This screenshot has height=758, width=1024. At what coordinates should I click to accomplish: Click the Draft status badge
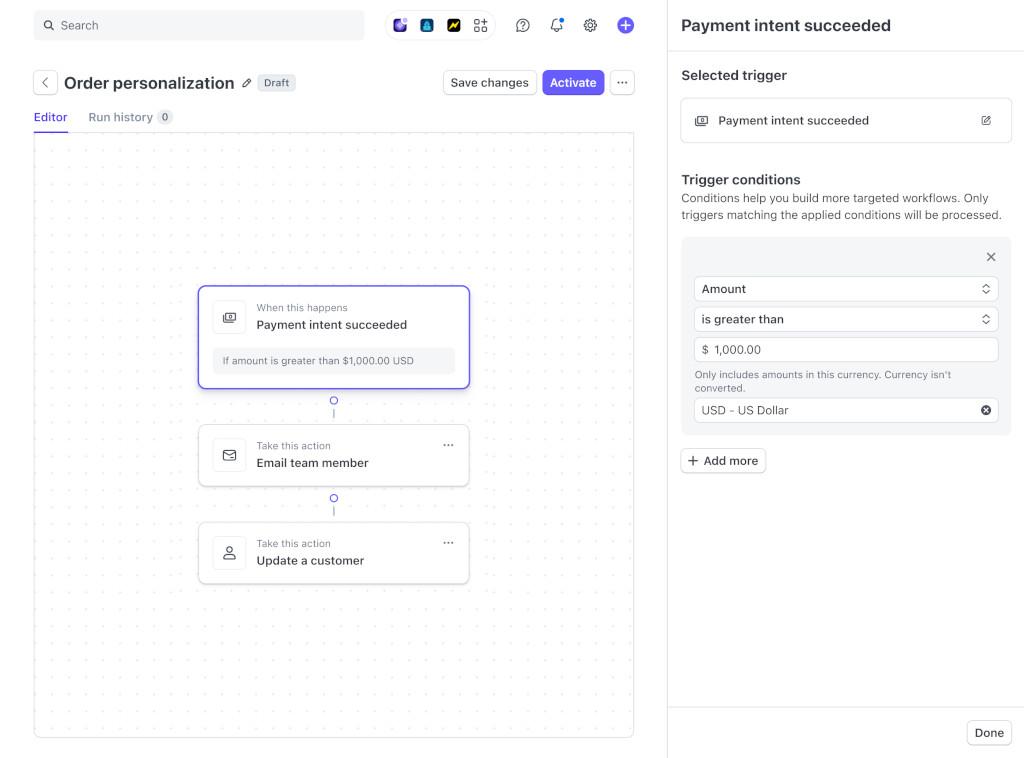tap(276, 83)
